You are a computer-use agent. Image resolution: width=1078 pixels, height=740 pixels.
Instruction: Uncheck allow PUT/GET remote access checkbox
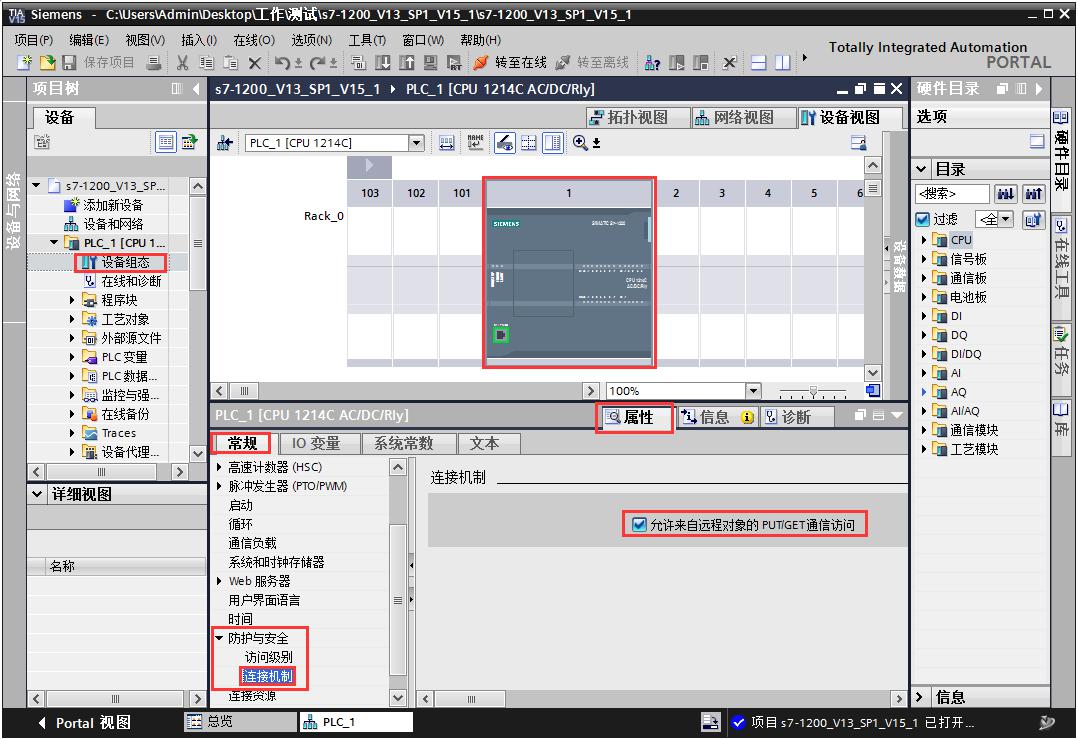click(639, 524)
